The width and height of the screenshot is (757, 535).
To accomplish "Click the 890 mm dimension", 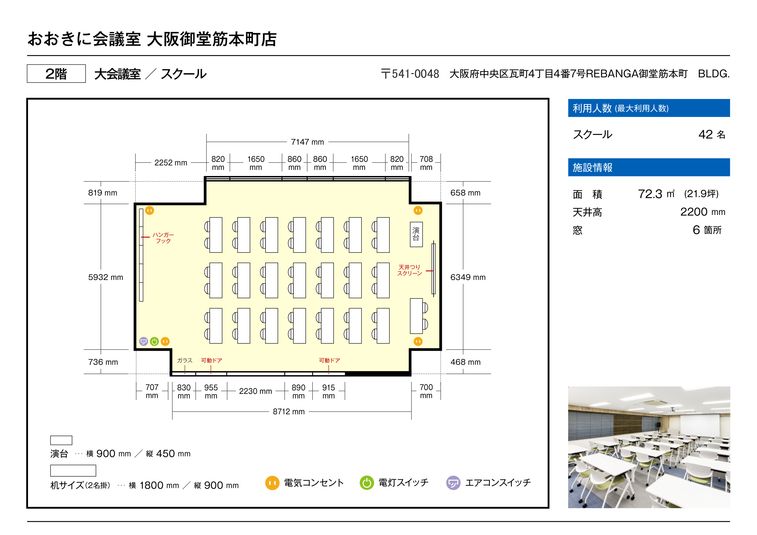I will click(x=298, y=391).
